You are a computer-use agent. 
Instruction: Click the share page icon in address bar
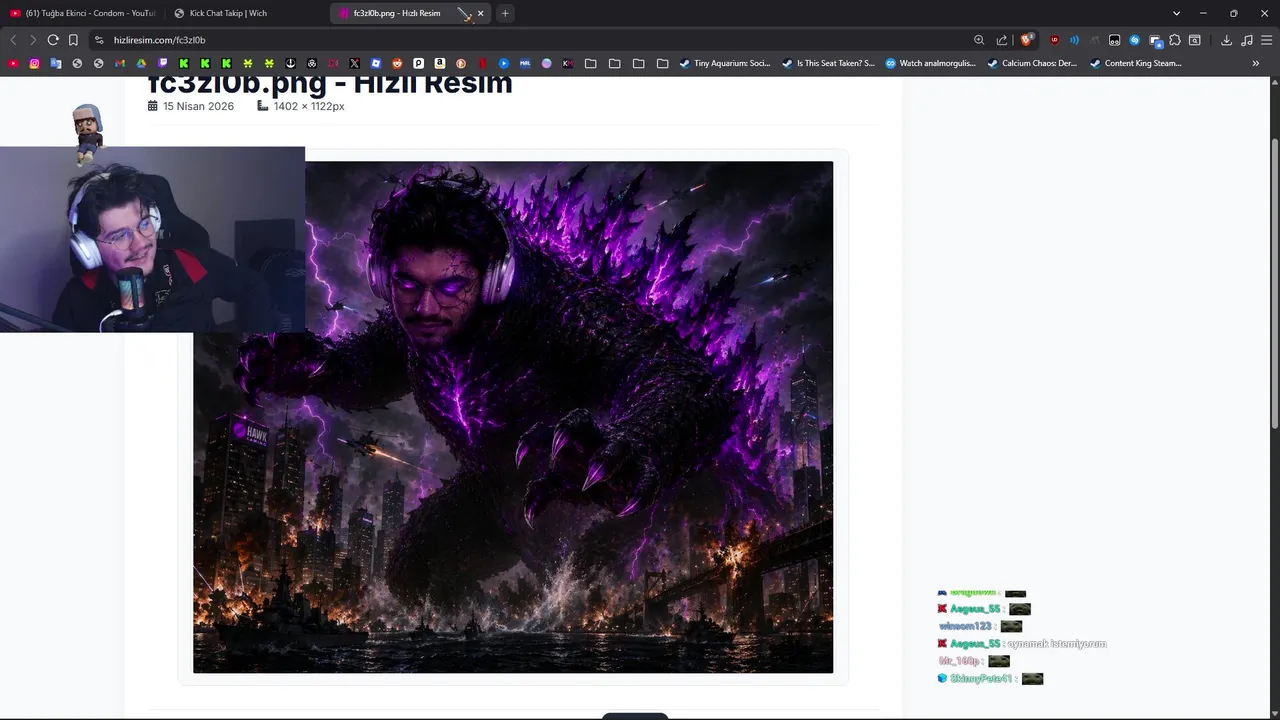[x=1002, y=40]
